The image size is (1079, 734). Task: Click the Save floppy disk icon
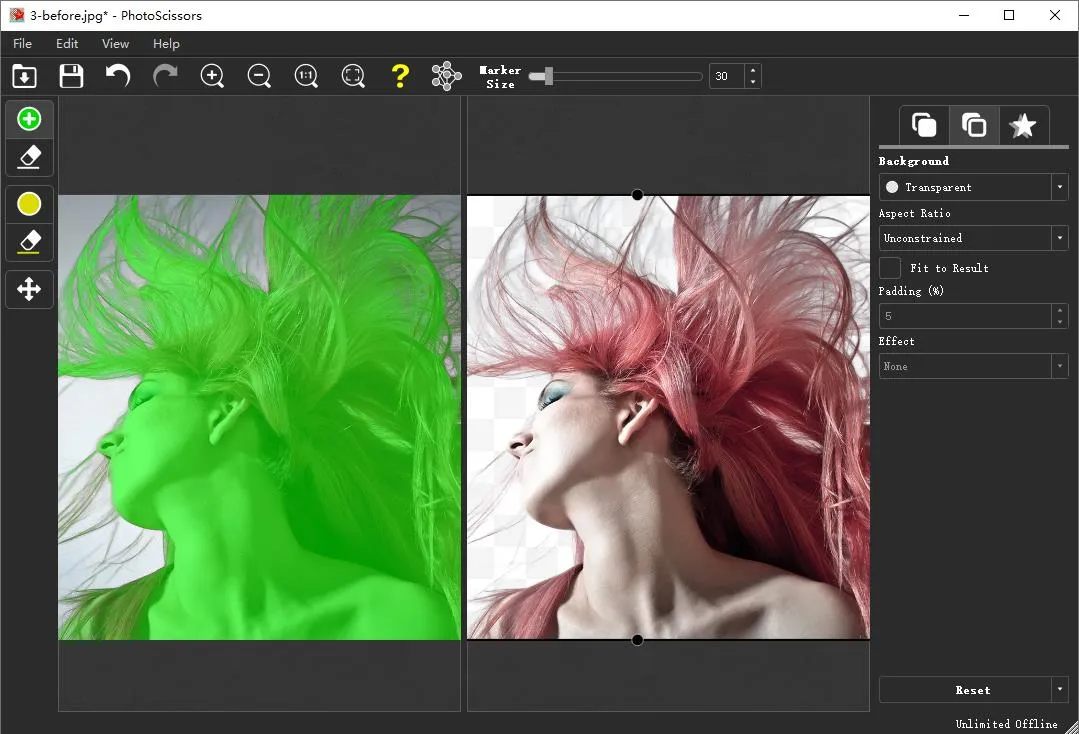pos(71,76)
